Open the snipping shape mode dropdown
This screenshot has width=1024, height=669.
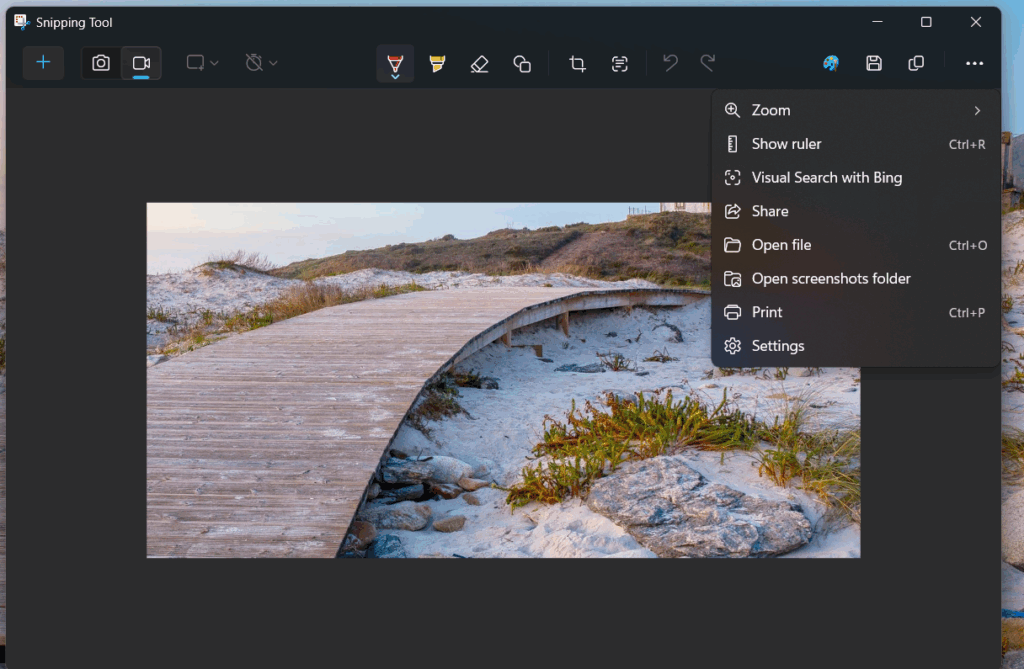tap(202, 63)
